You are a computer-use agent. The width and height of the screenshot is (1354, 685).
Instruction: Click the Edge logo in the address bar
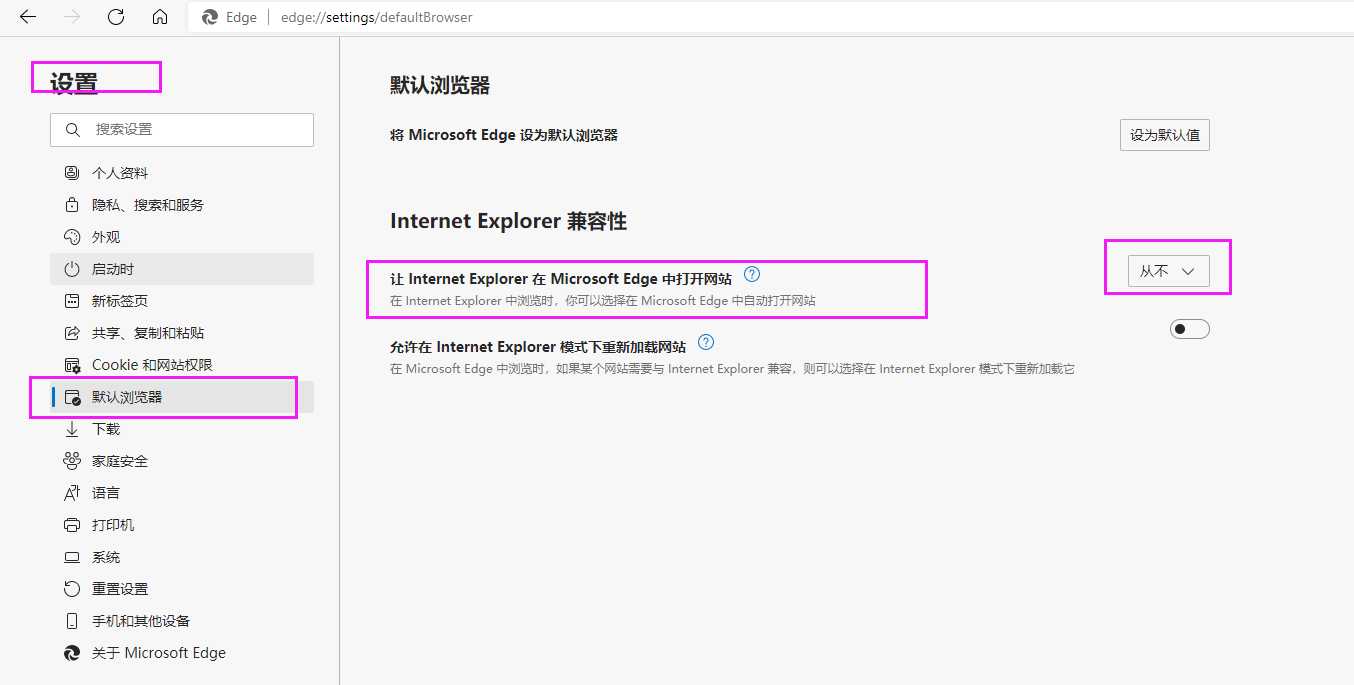click(210, 17)
